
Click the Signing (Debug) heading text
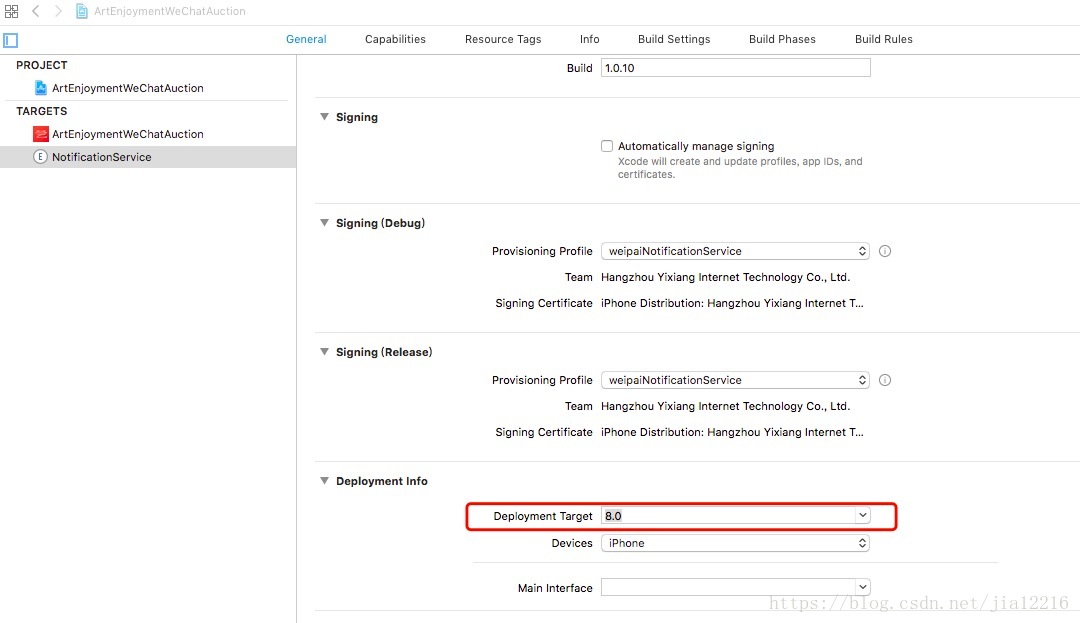click(380, 223)
